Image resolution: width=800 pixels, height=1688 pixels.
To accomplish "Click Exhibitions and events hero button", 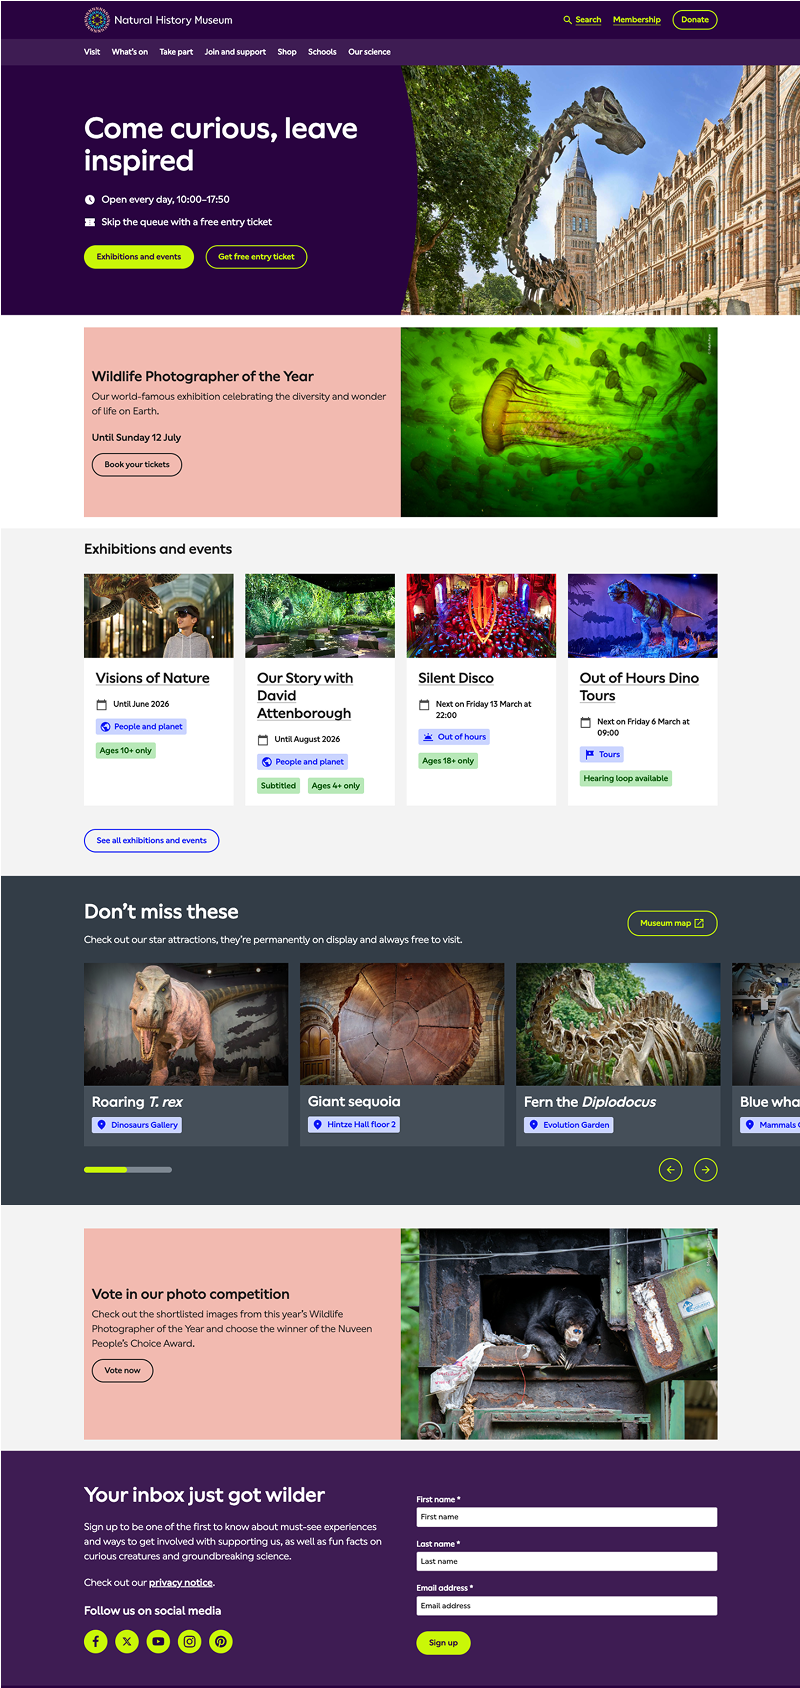I will click(x=139, y=257).
